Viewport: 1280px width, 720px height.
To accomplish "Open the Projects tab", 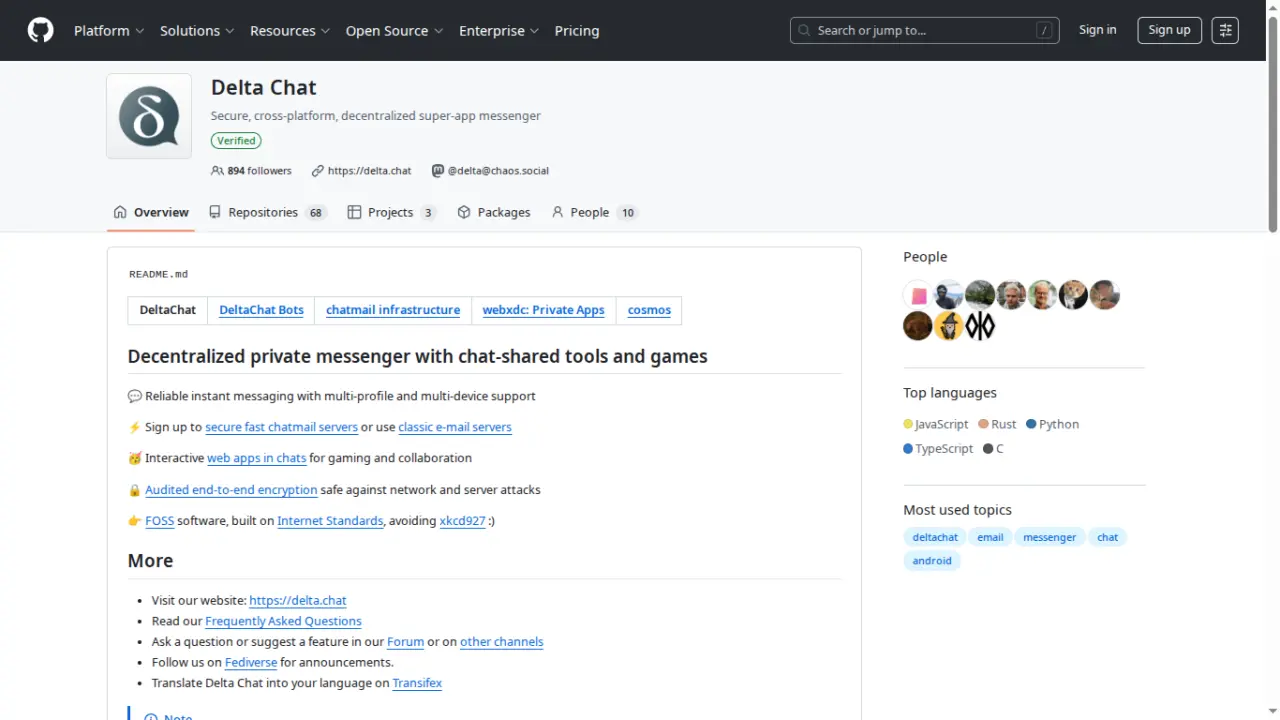I will click(x=391, y=212).
